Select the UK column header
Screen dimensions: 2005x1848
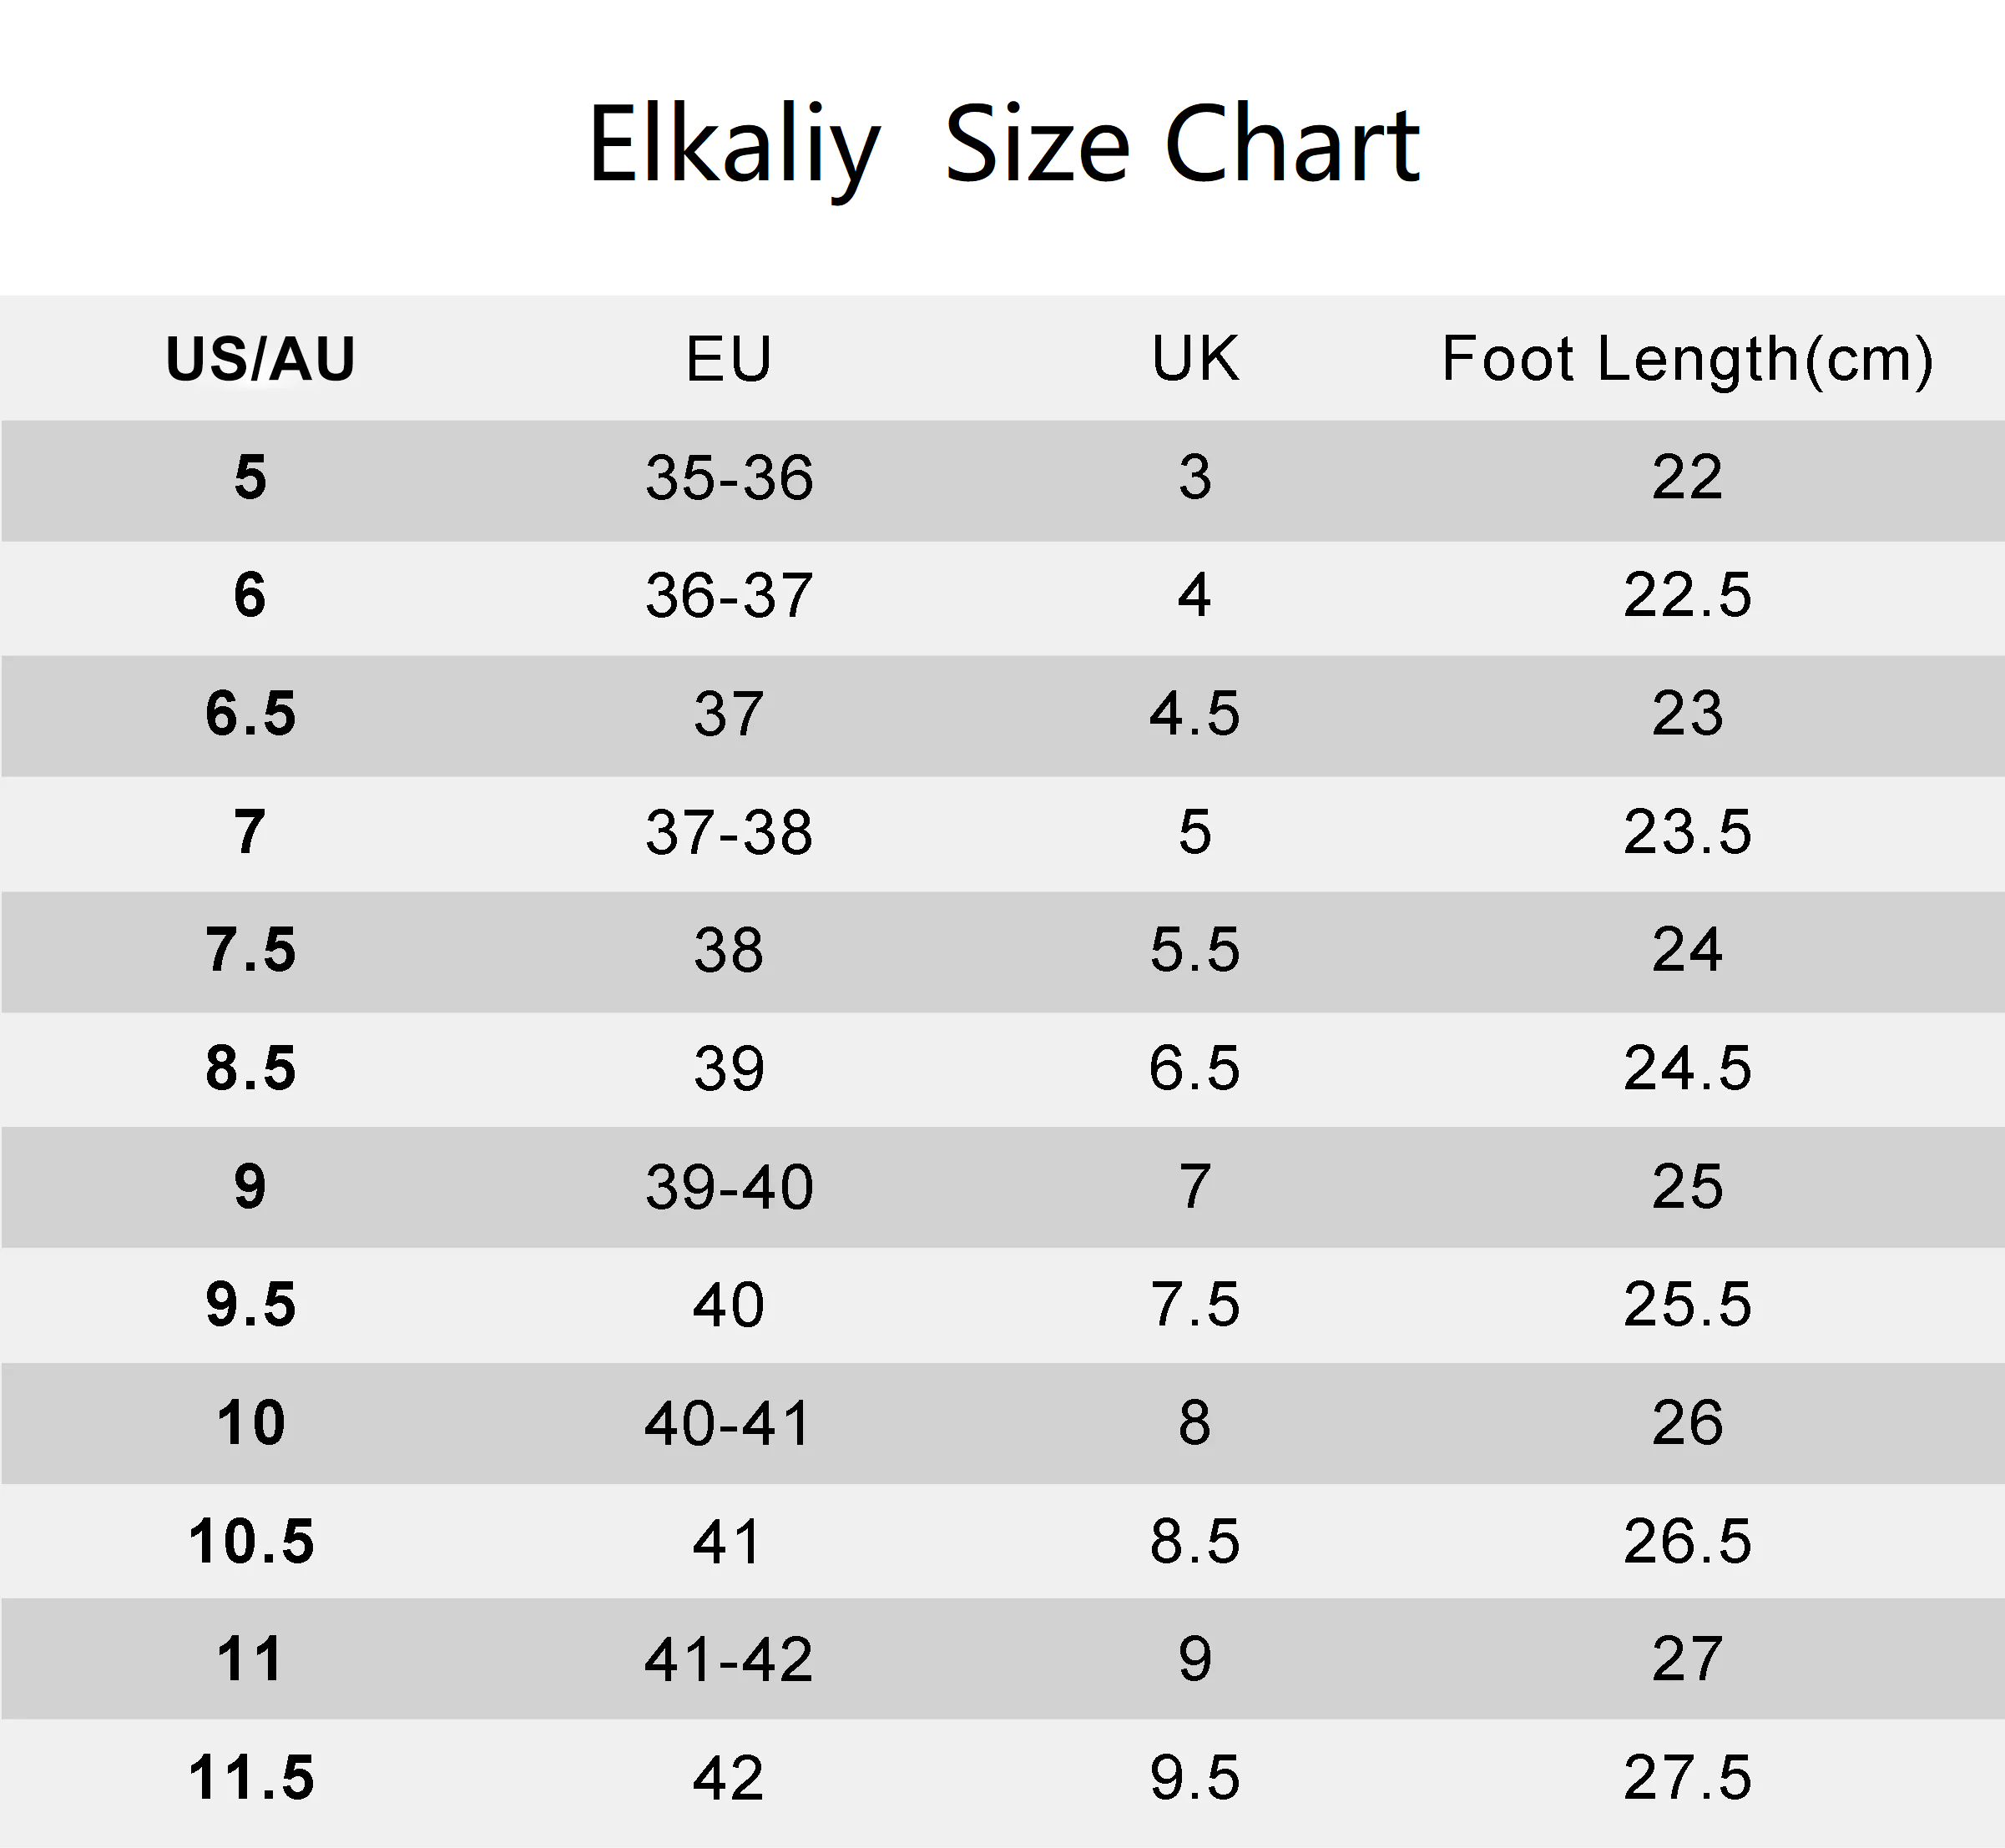(x=1195, y=358)
